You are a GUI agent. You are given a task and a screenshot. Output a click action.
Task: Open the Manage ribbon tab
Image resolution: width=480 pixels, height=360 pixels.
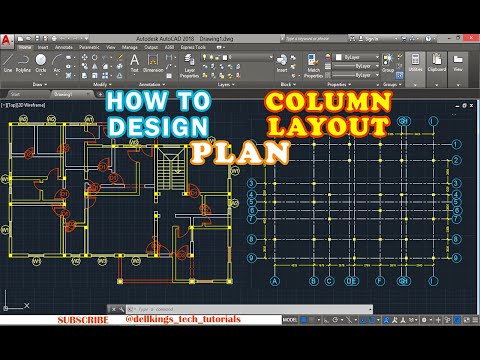(129, 47)
